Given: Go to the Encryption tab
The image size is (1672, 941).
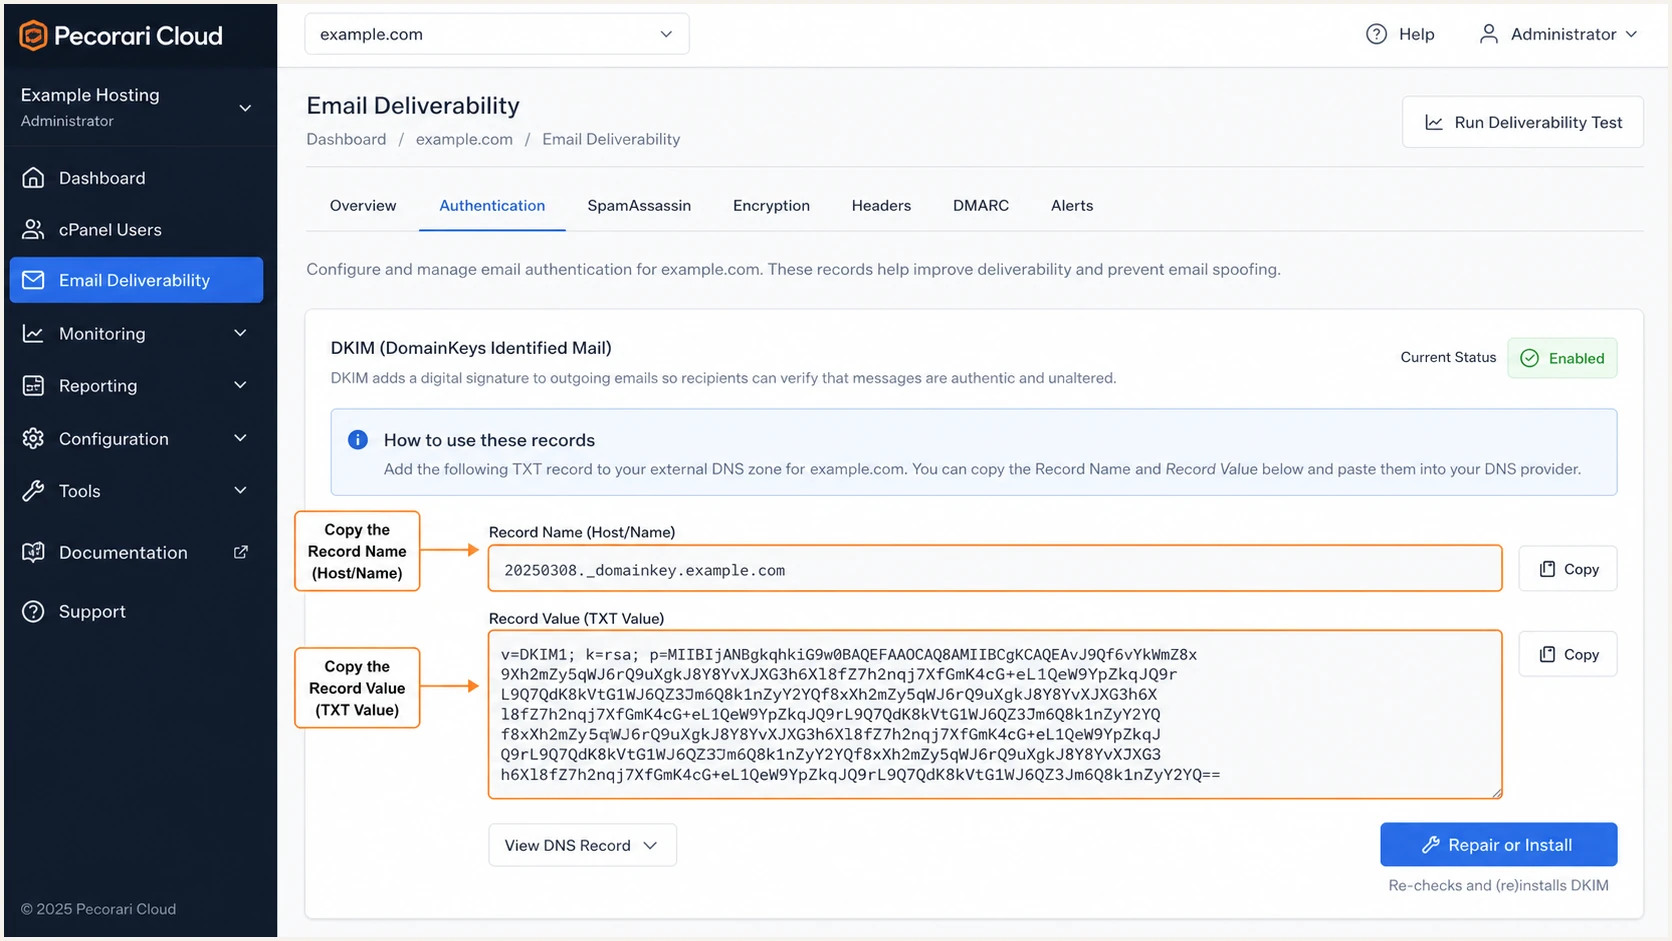Looking at the screenshot, I should tap(771, 205).
